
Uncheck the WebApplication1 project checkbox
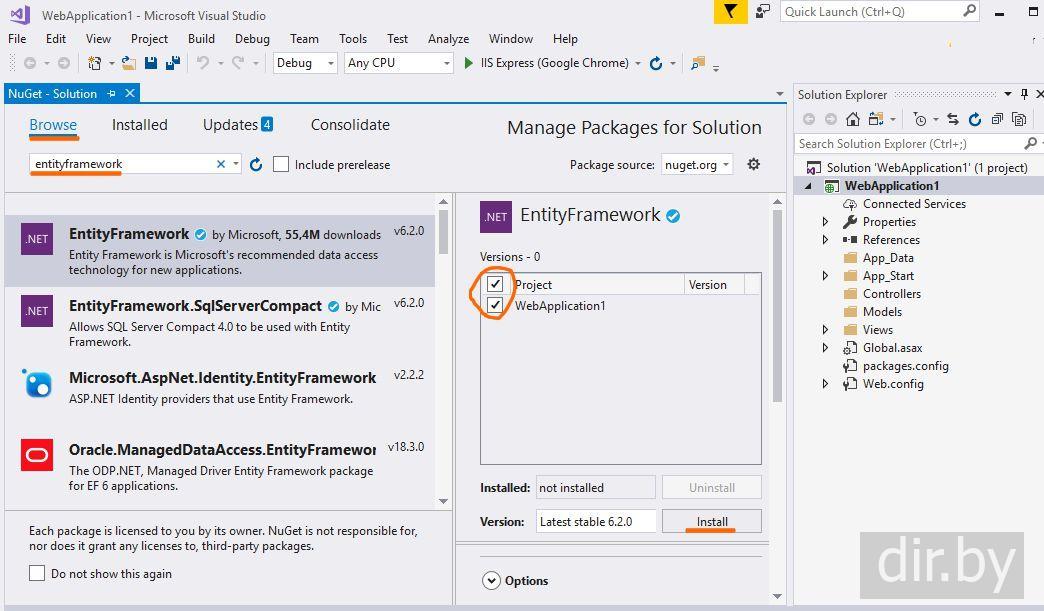click(x=495, y=305)
